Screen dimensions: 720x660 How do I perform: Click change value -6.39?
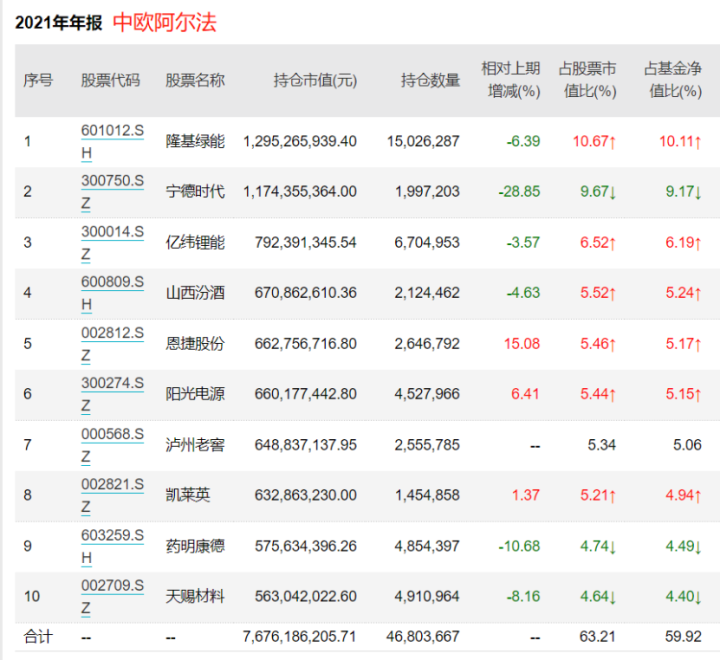pos(523,141)
